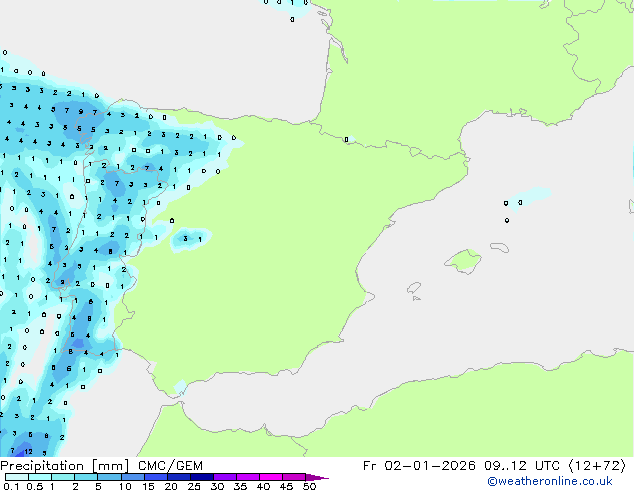Click the legend label '45'
The image size is (634, 490).
tap(286, 486)
